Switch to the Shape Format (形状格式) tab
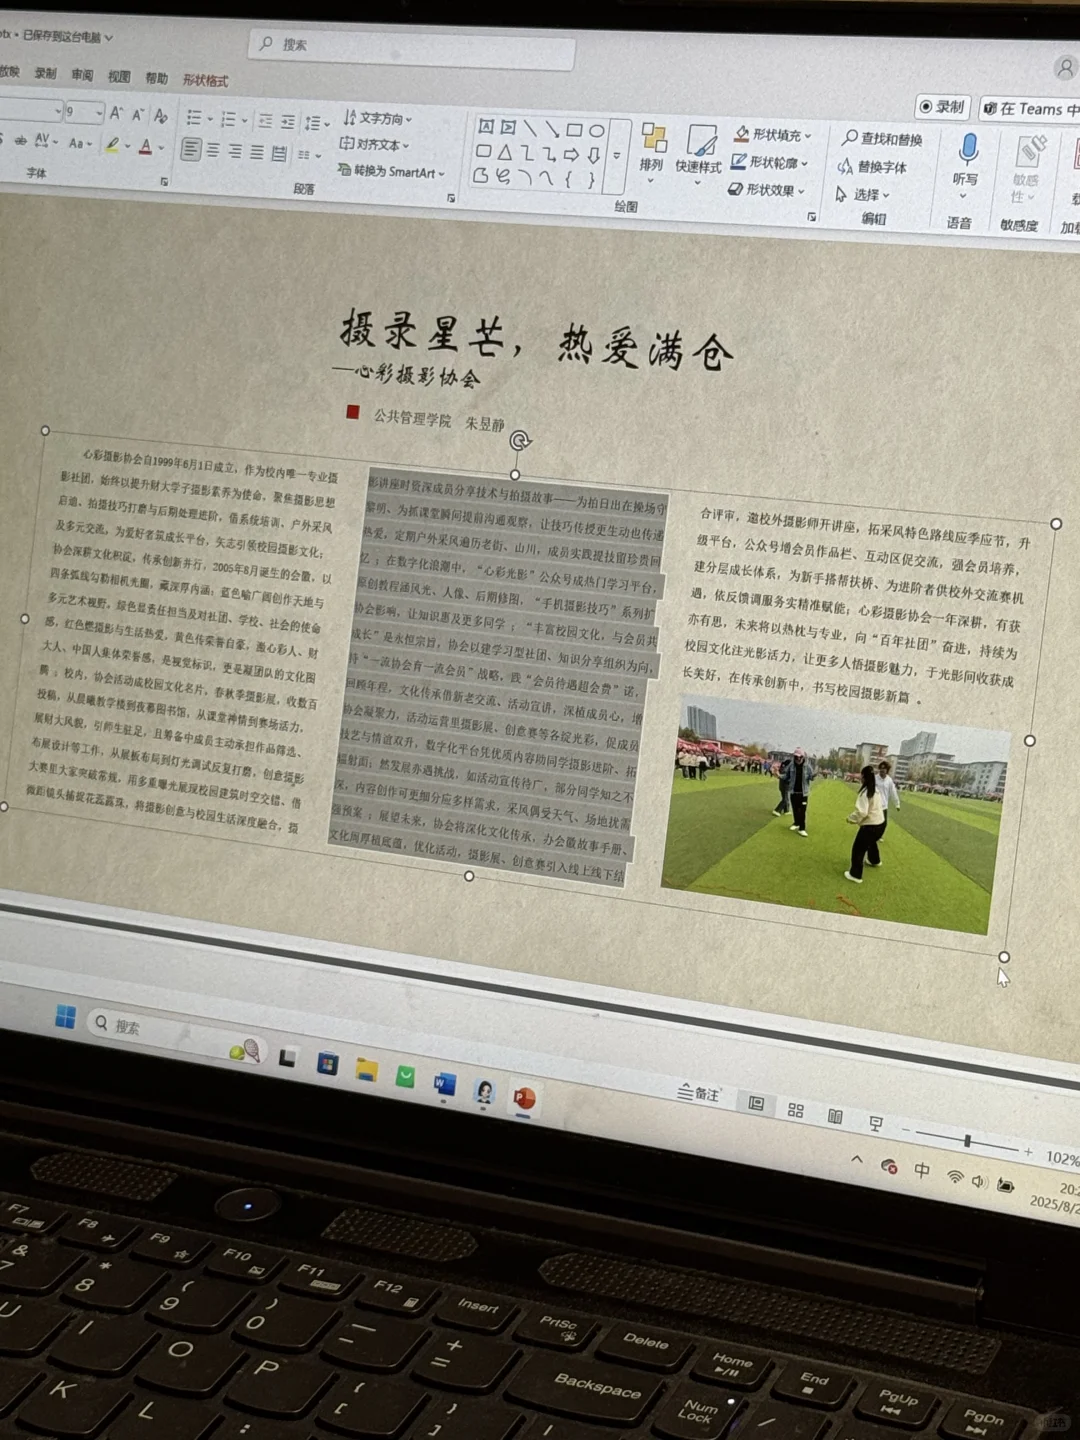This screenshot has width=1080, height=1440. (x=205, y=81)
